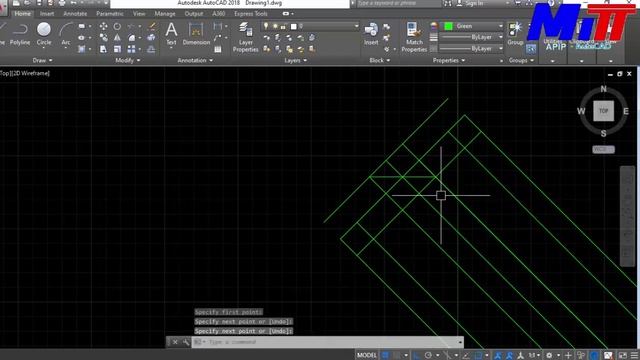
Task: Expand the Groups panel
Action: (x=521, y=60)
